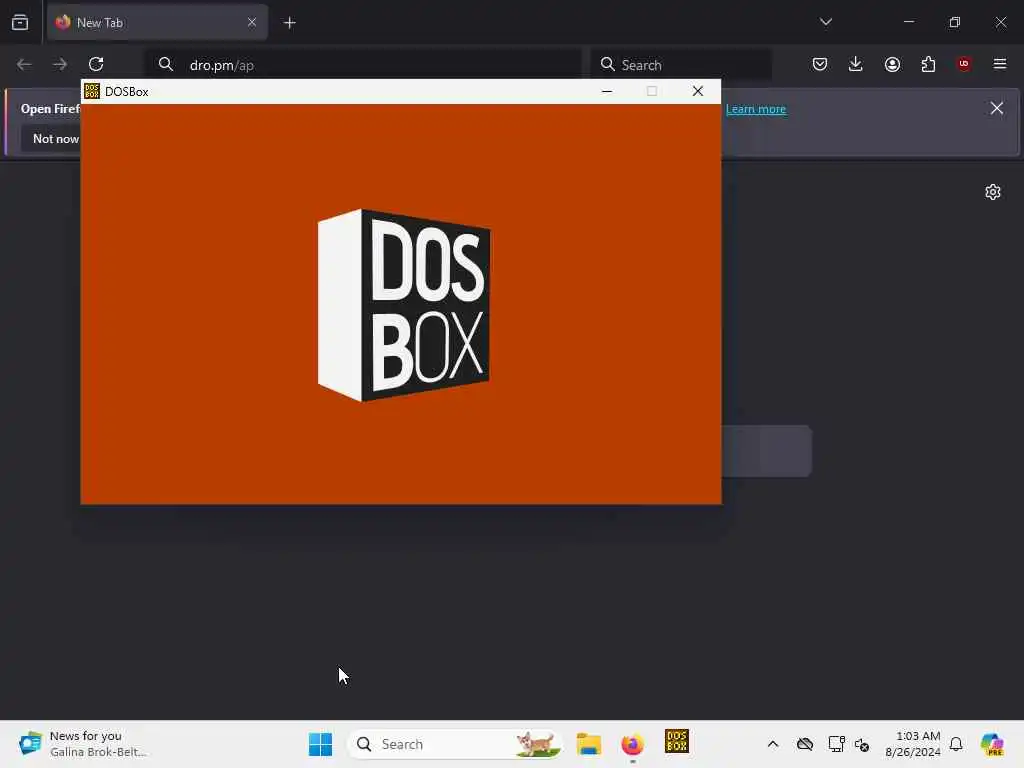Click the OneDrive cloud tray icon
The height and width of the screenshot is (768, 1024).
[x=805, y=744]
